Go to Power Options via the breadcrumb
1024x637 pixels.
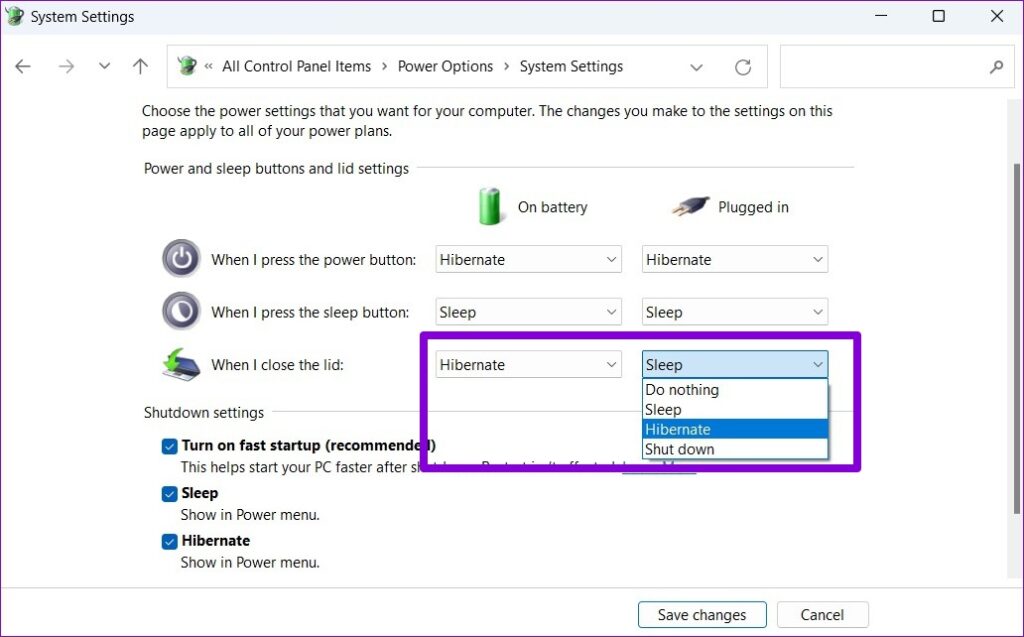[445, 66]
